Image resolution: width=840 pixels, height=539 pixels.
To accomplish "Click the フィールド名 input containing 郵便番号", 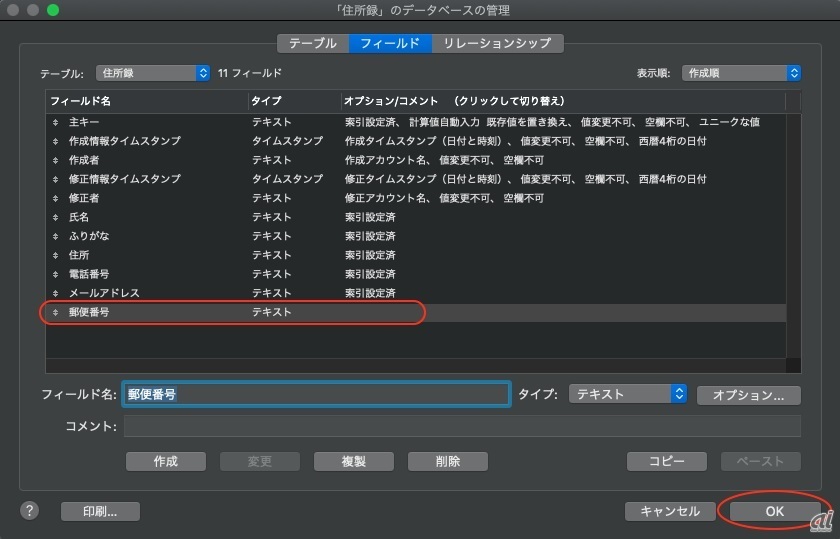I will tap(316, 394).
